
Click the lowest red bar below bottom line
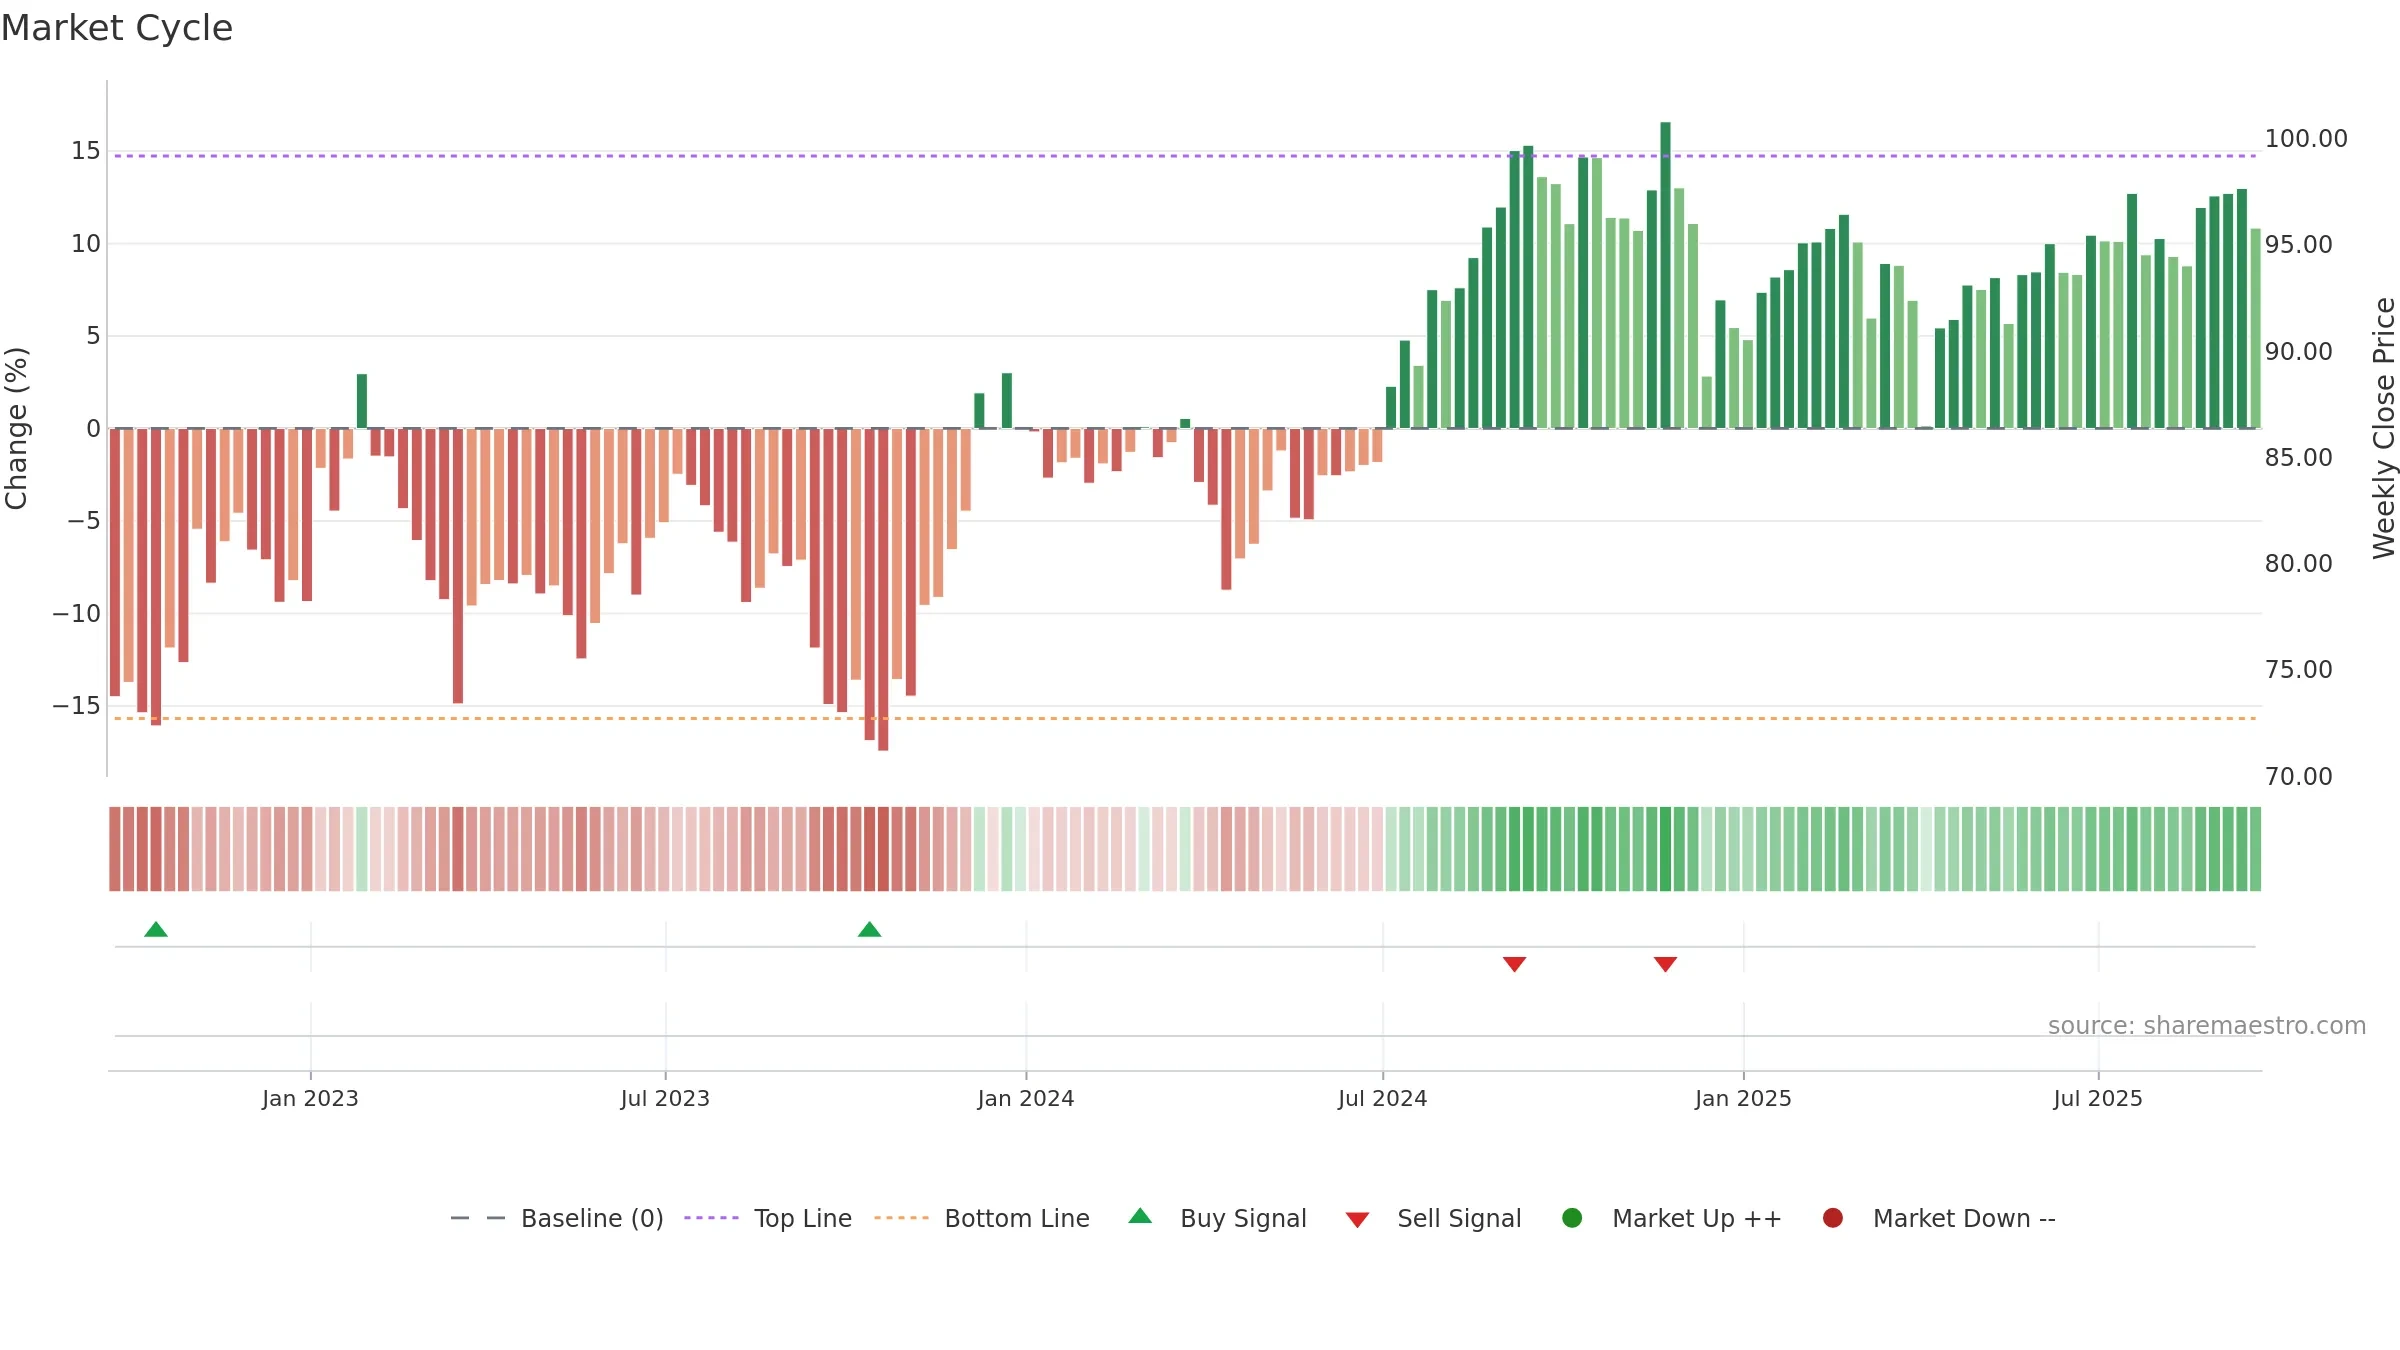tap(883, 589)
